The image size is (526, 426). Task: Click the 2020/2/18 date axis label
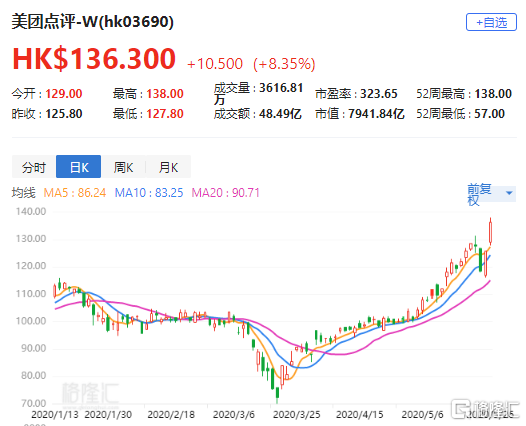[x=171, y=415]
